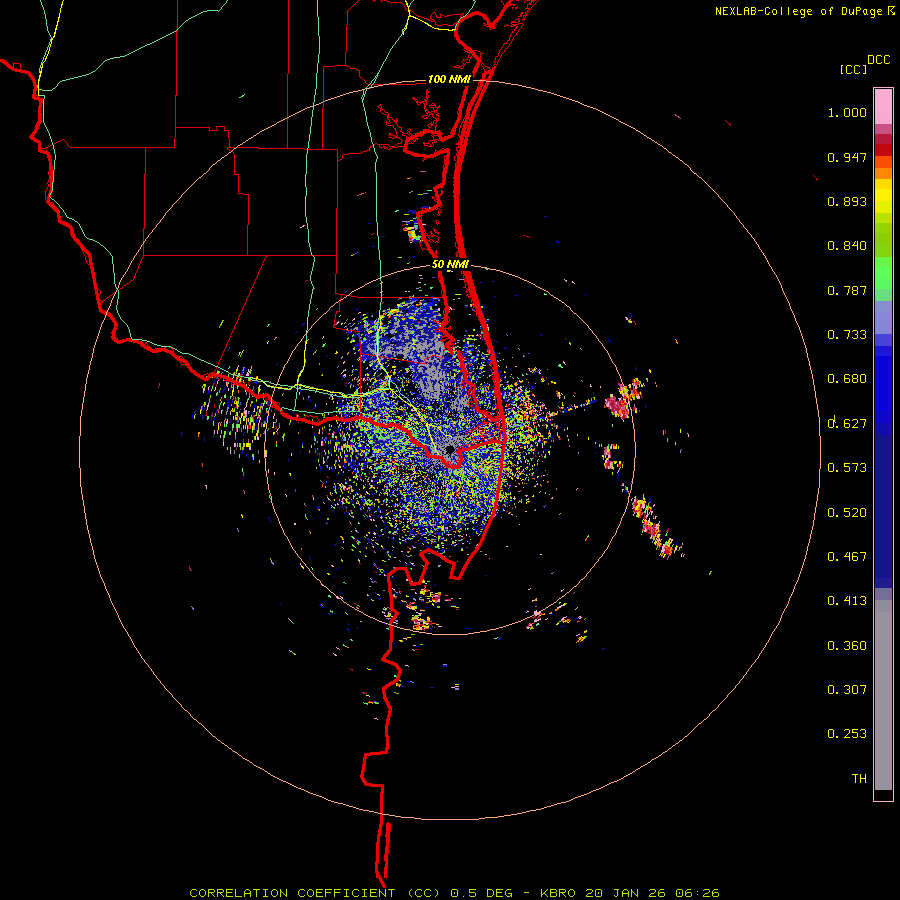Click the 0.680 scale value

pos(847,379)
